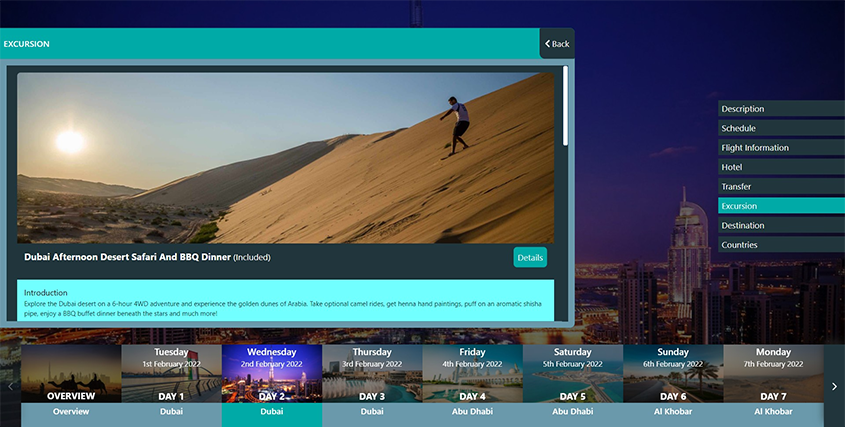Image resolution: width=845 pixels, height=427 pixels.
Task: Select the Overview thumbnail in timeline
Action: pyautogui.click(x=71, y=380)
